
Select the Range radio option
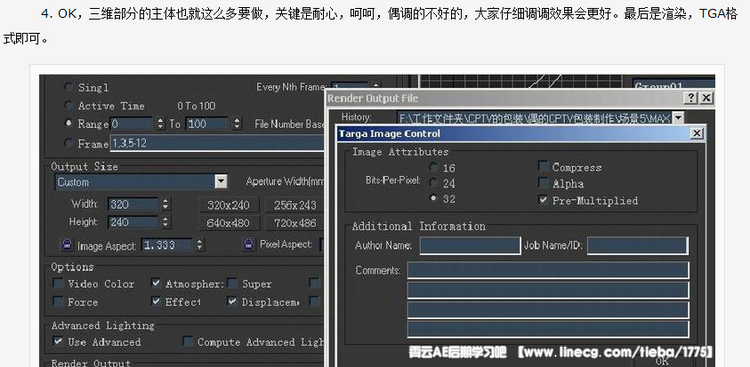click(x=68, y=123)
